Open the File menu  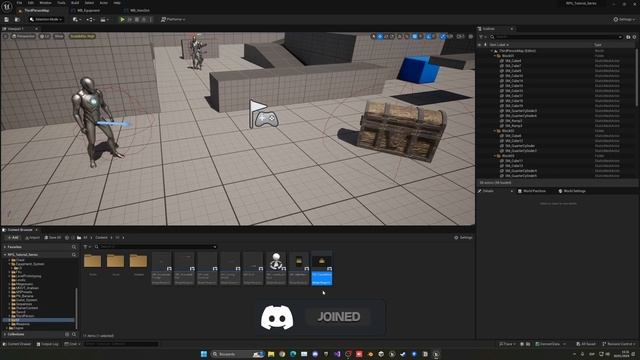tap(19, 3)
